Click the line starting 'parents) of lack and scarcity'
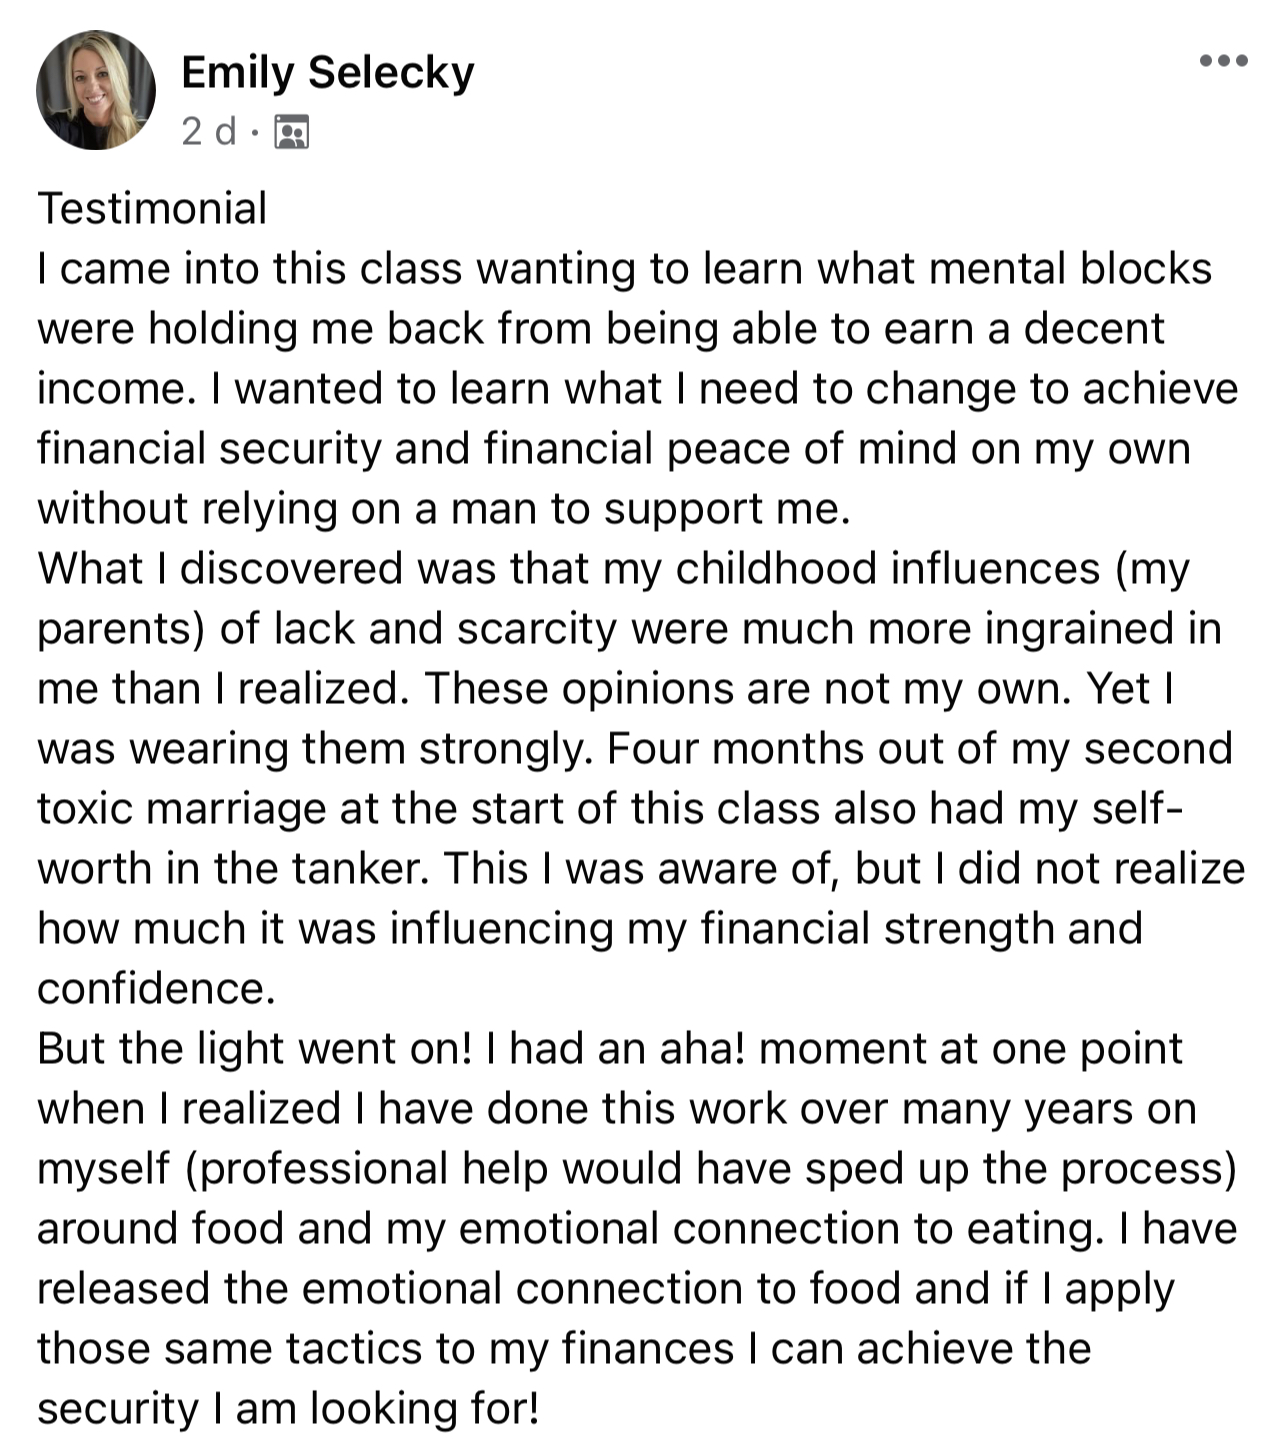This screenshot has width=1284, height=1439. [629, 628]
